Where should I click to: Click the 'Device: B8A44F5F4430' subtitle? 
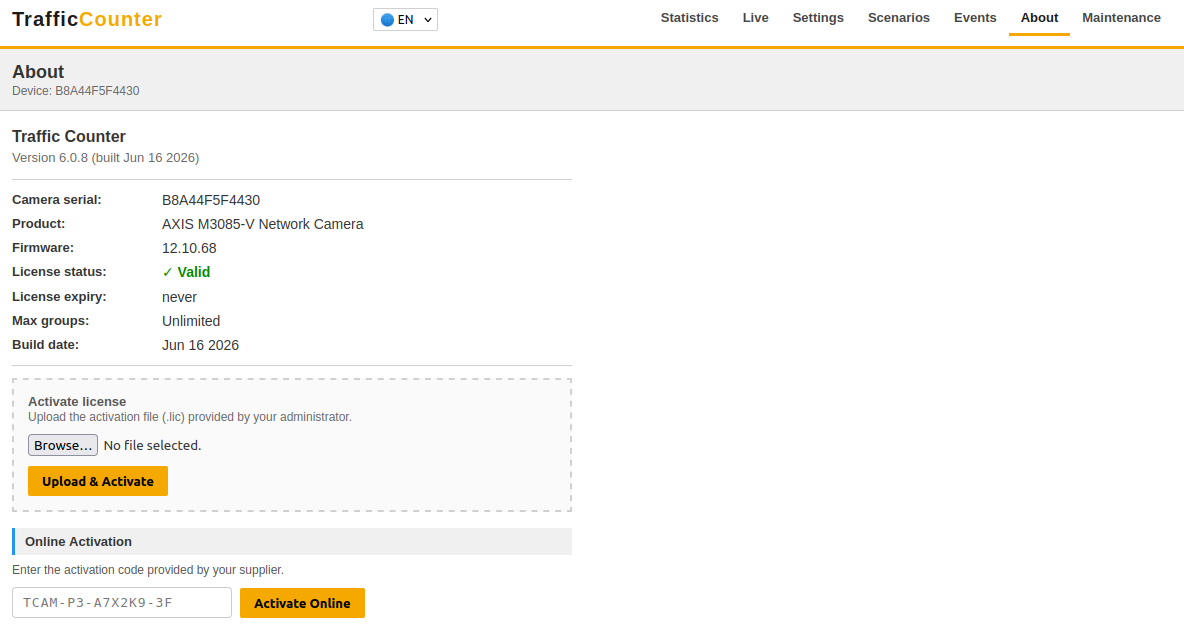coord(76,91)
